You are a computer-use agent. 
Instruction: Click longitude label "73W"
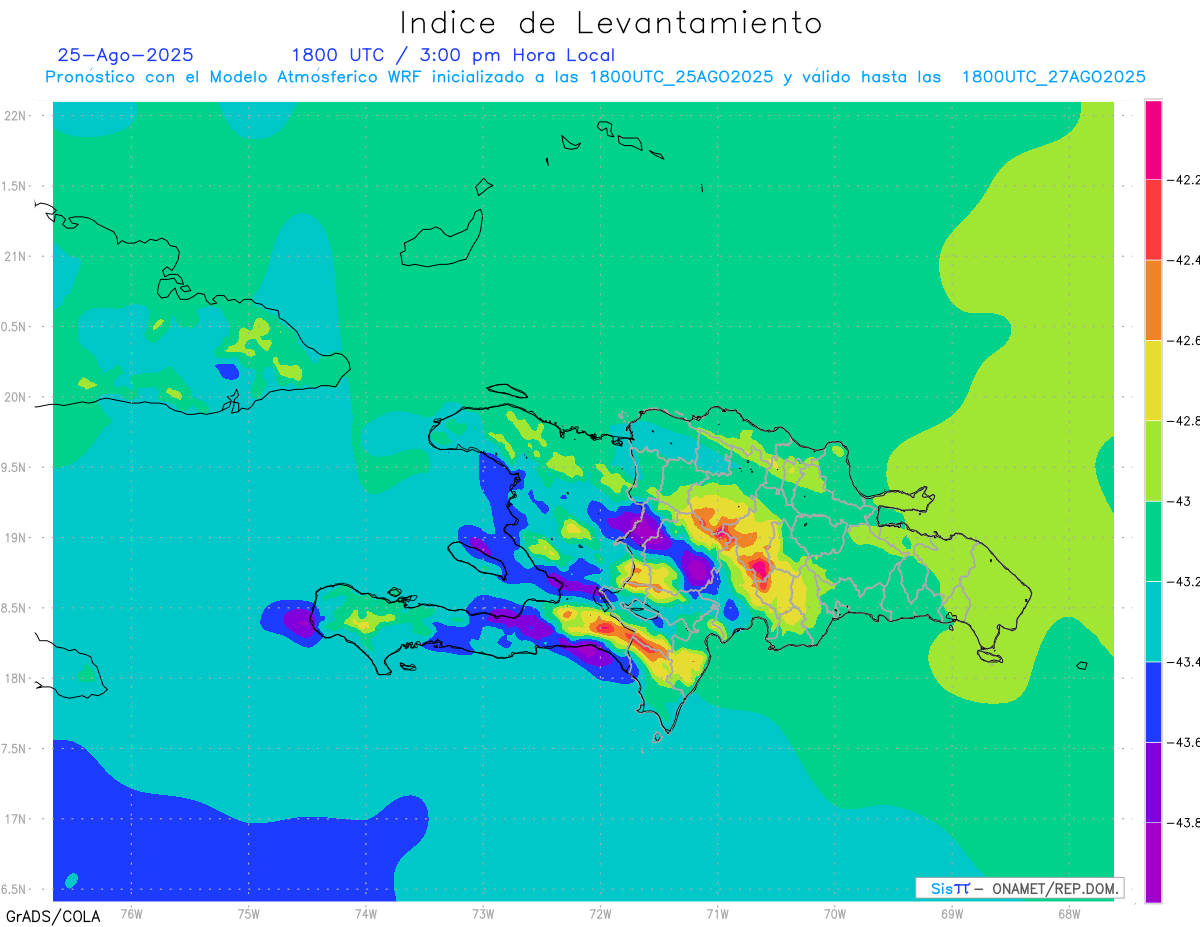click(483, 913)
